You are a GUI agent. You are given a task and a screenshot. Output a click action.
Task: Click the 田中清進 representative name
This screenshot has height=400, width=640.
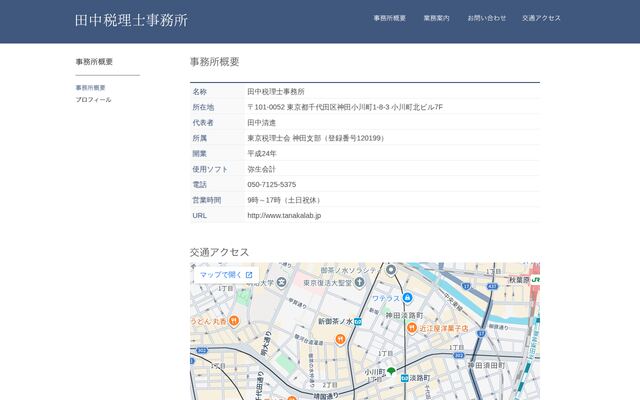(262, 122)
